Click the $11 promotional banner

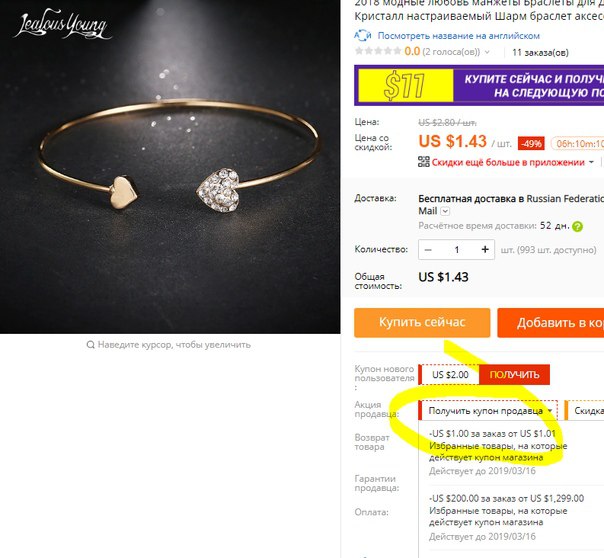pyautogui.click(x=479, y=85)
